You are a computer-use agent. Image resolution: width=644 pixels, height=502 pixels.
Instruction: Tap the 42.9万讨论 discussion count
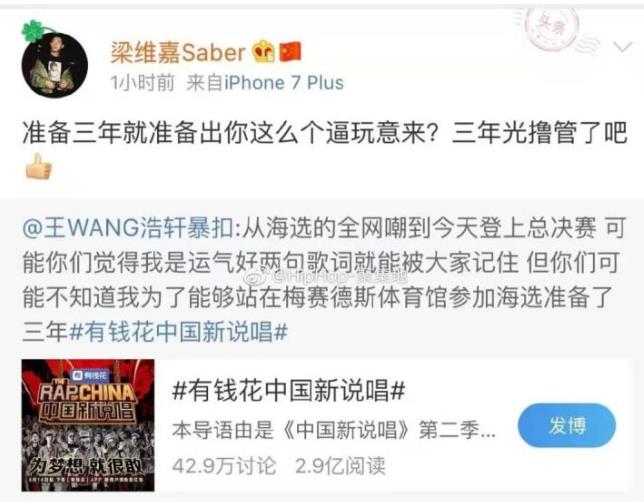pyautogui.click(x=224, y=465)
